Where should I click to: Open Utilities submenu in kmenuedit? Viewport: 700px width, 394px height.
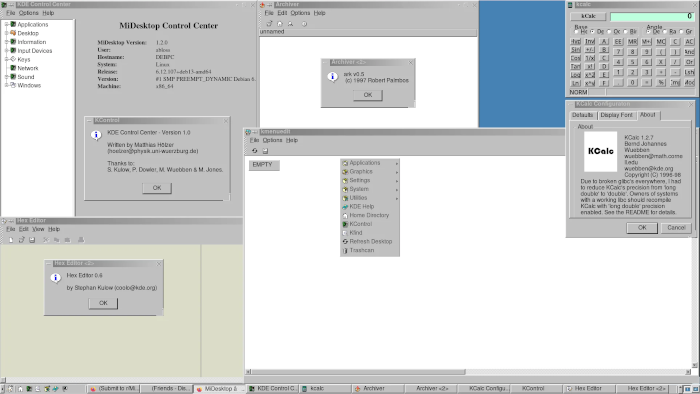click(x=370, y=198)
